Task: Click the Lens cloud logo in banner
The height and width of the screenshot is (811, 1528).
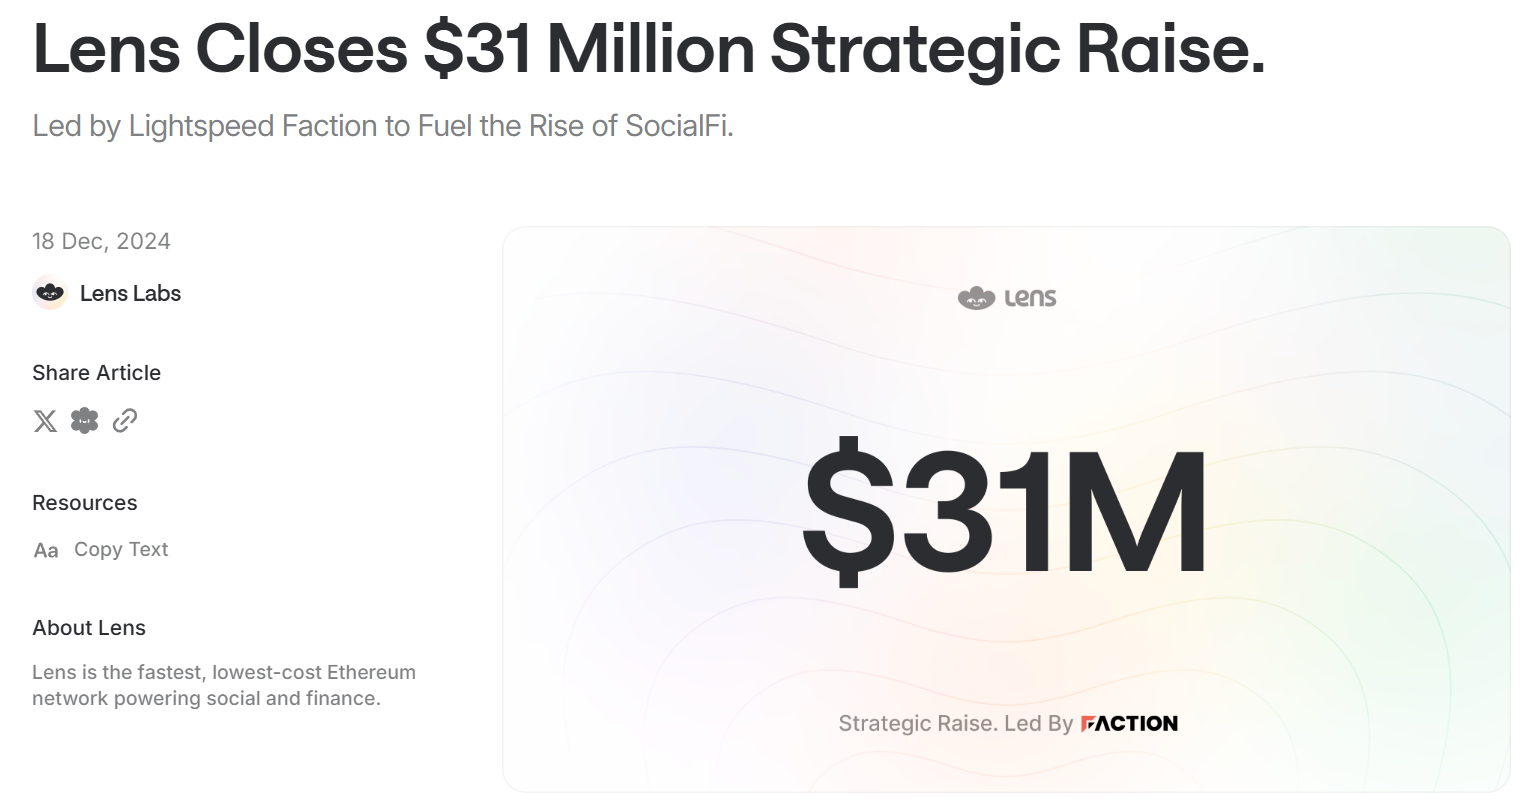Action: (976, 297)
